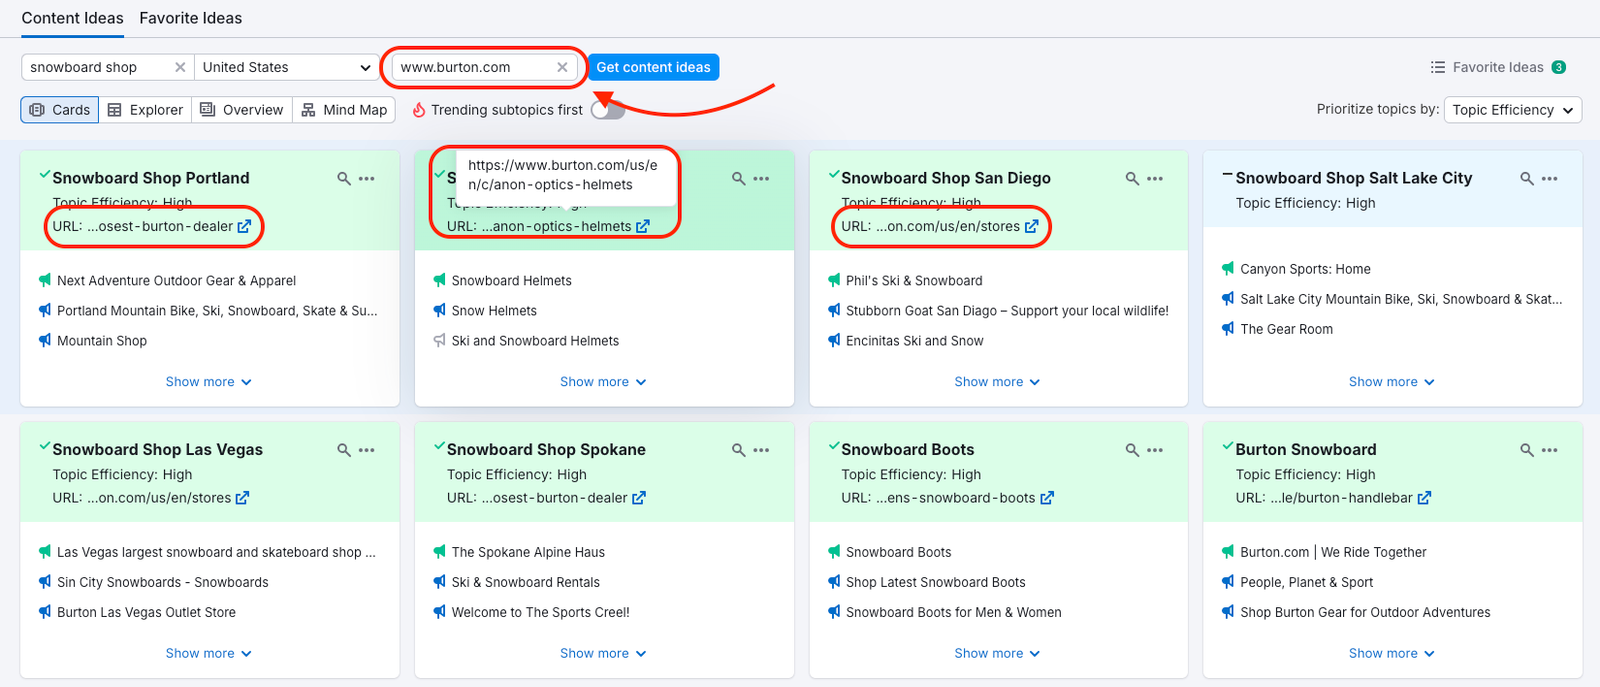Toggle minus marker on Snowboard Shop Salt Lake City

(x=1227, y=176)
